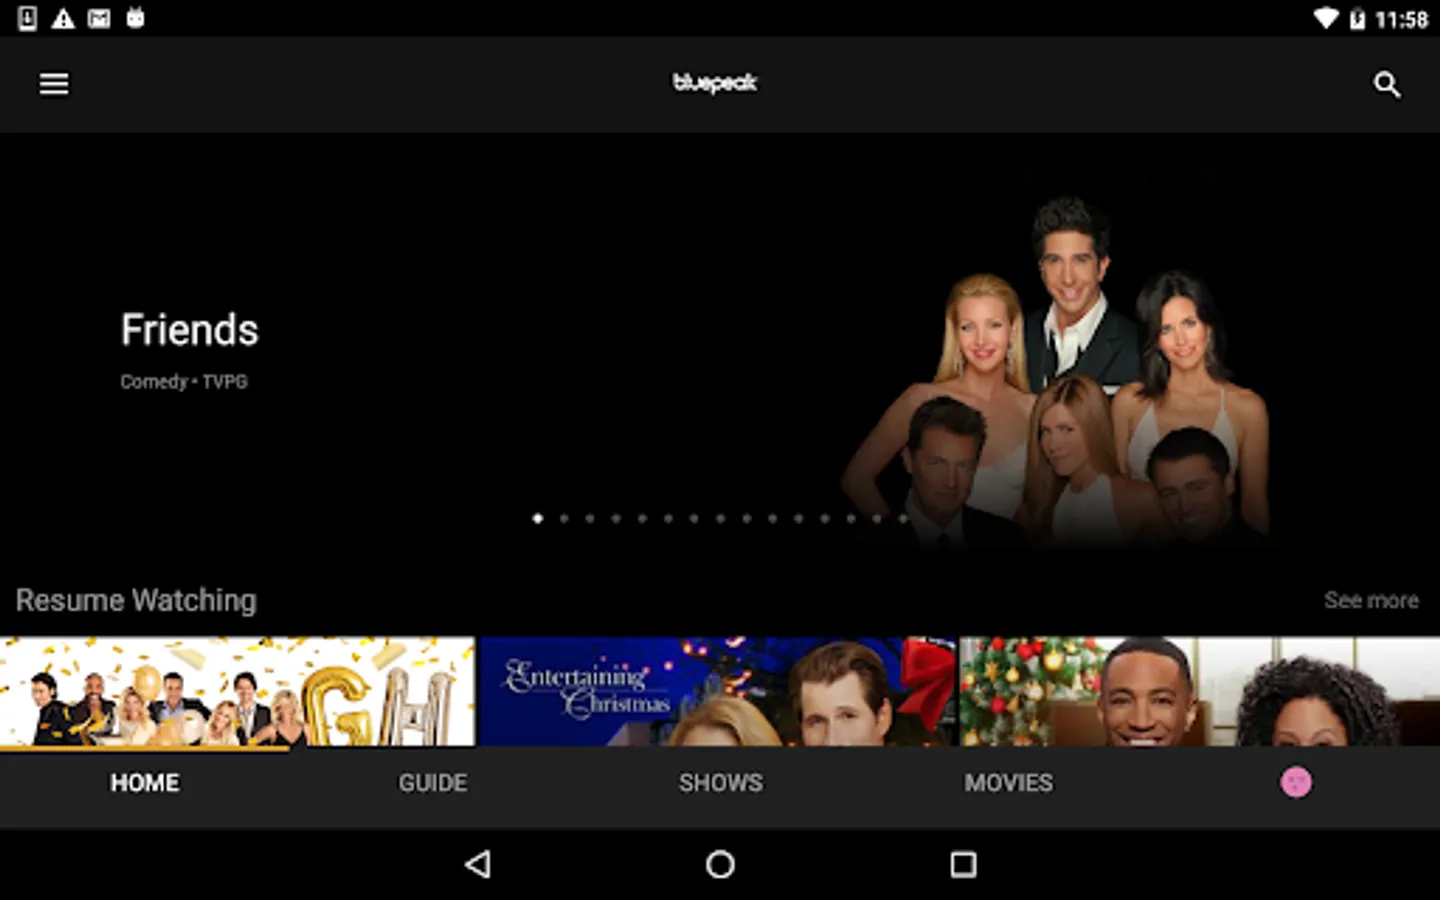Select the last carousel page dot
Viewport: 1440px width, 900px height.
(902, 518)
